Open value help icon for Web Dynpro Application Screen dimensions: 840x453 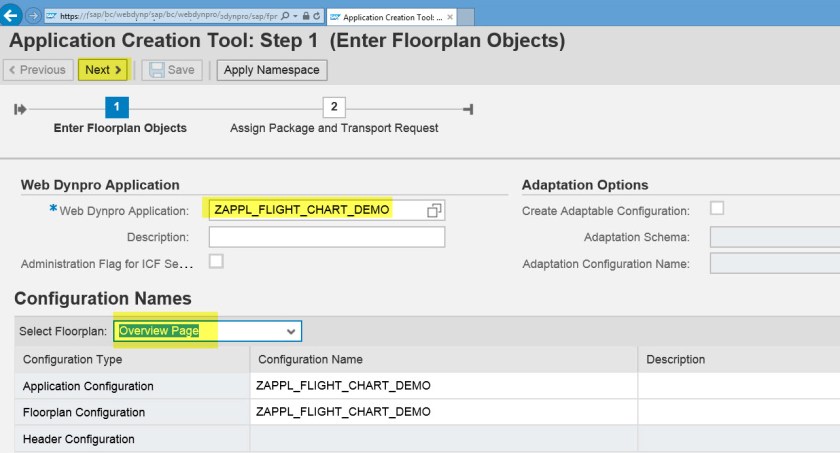[x=434, y=210]
